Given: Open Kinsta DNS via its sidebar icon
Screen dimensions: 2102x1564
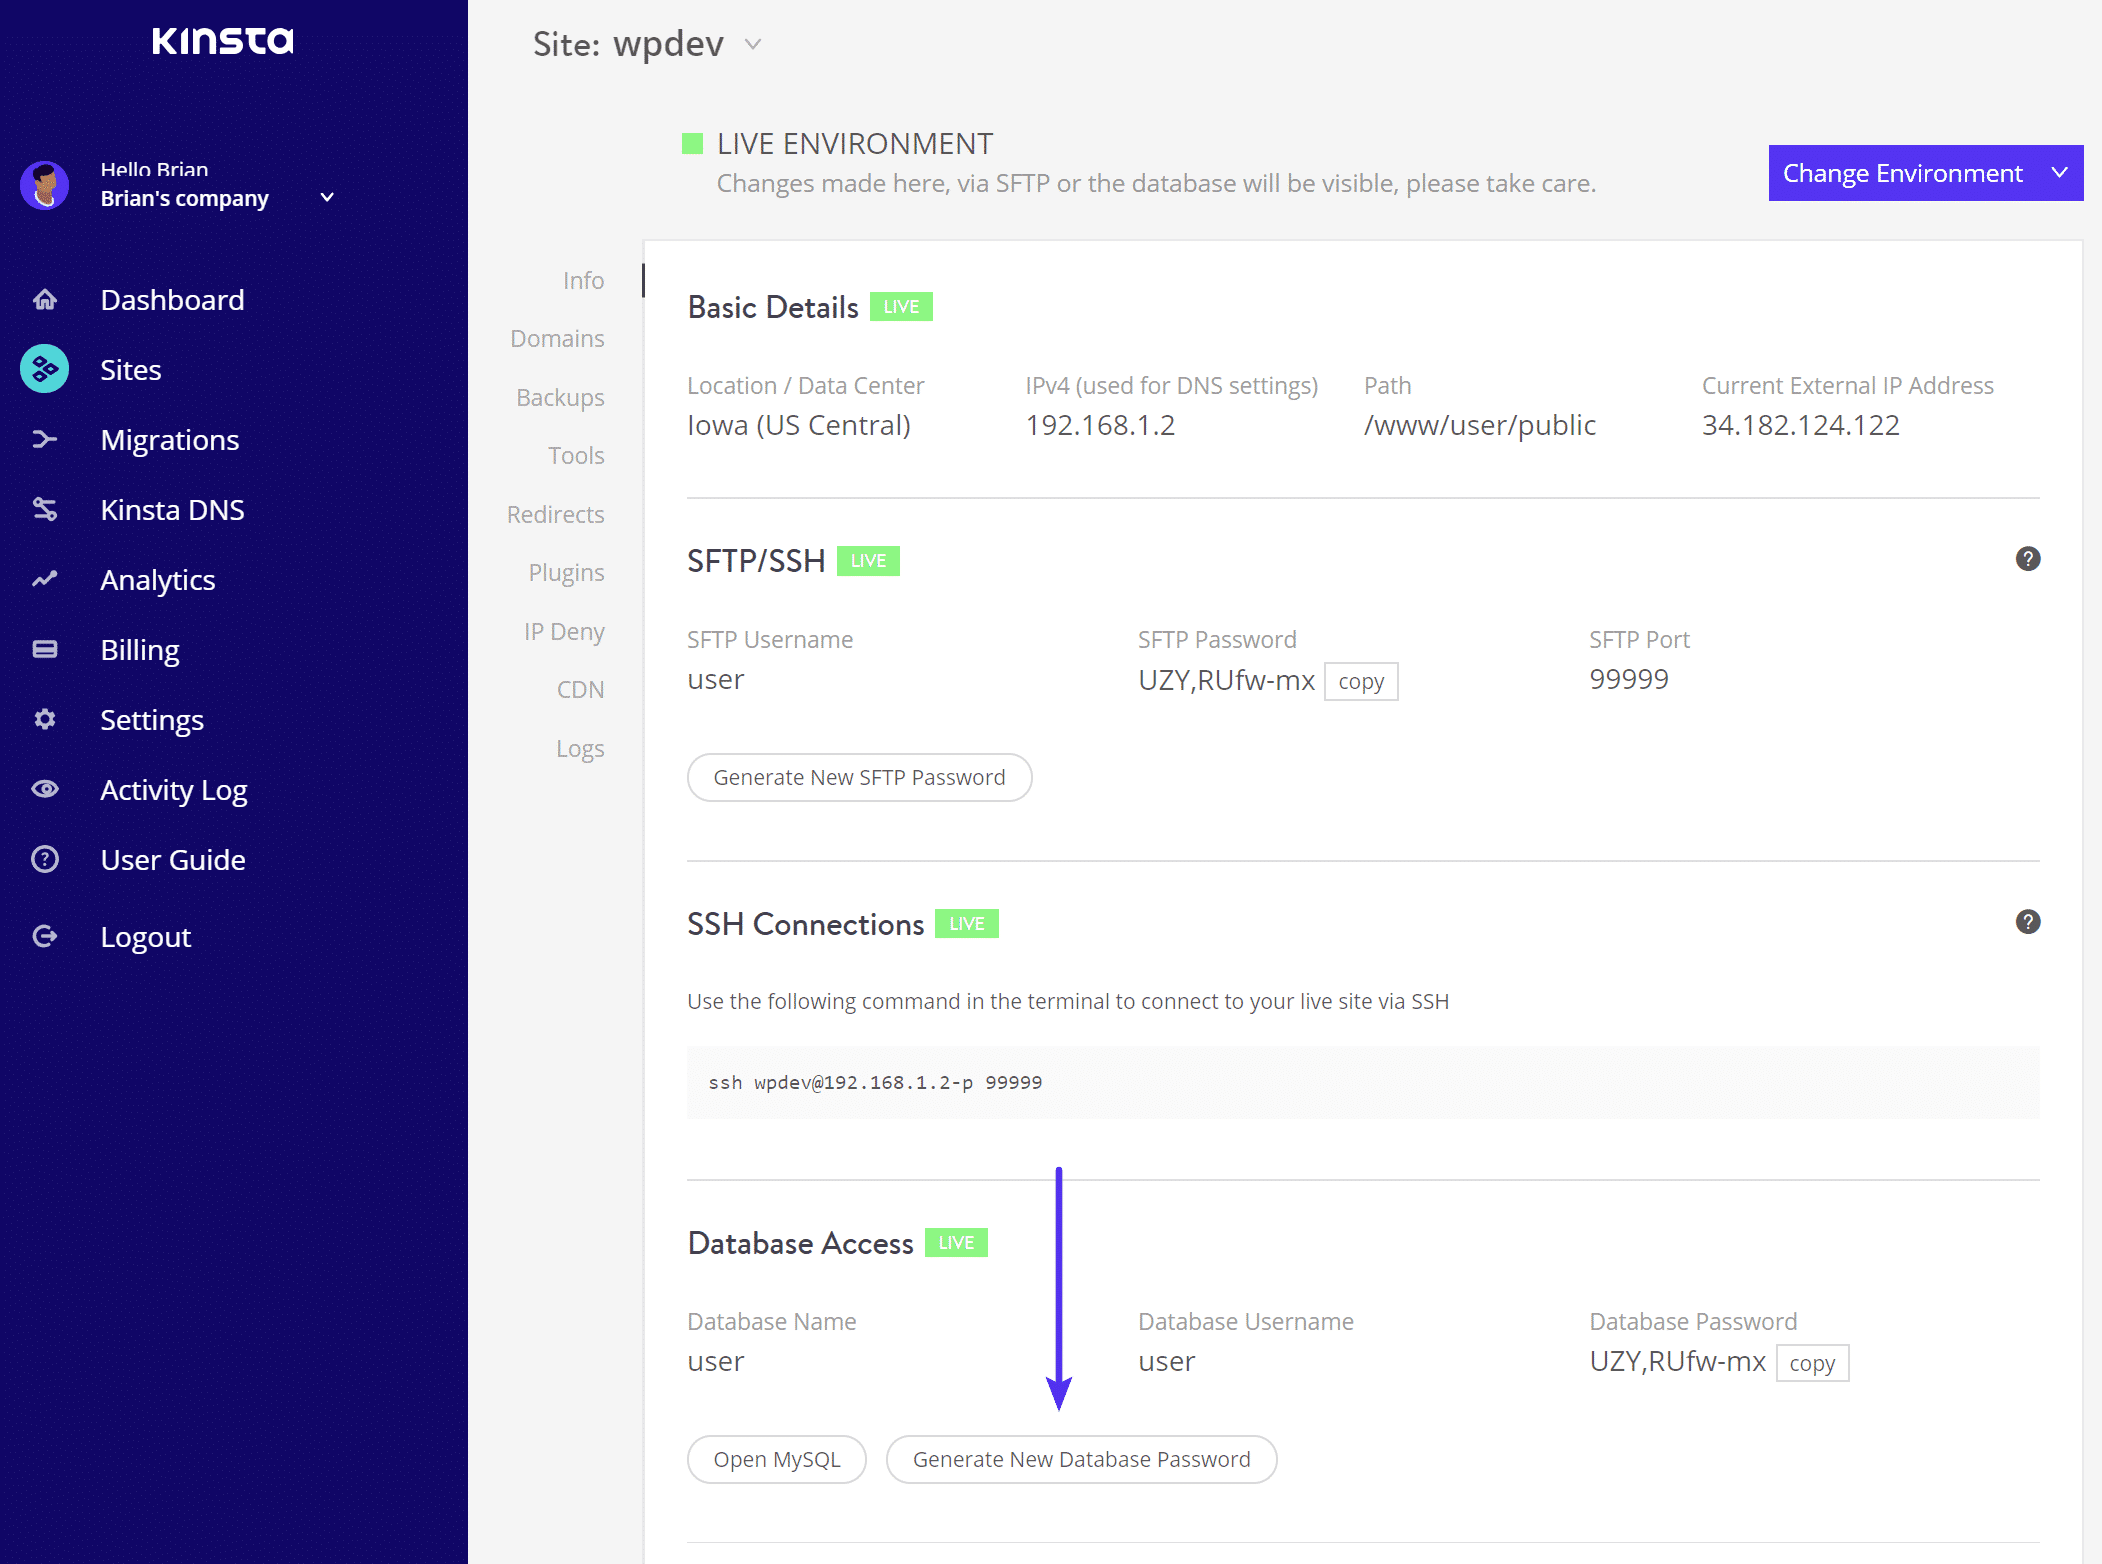Looking at the screenshot, I should coord(45,509).
